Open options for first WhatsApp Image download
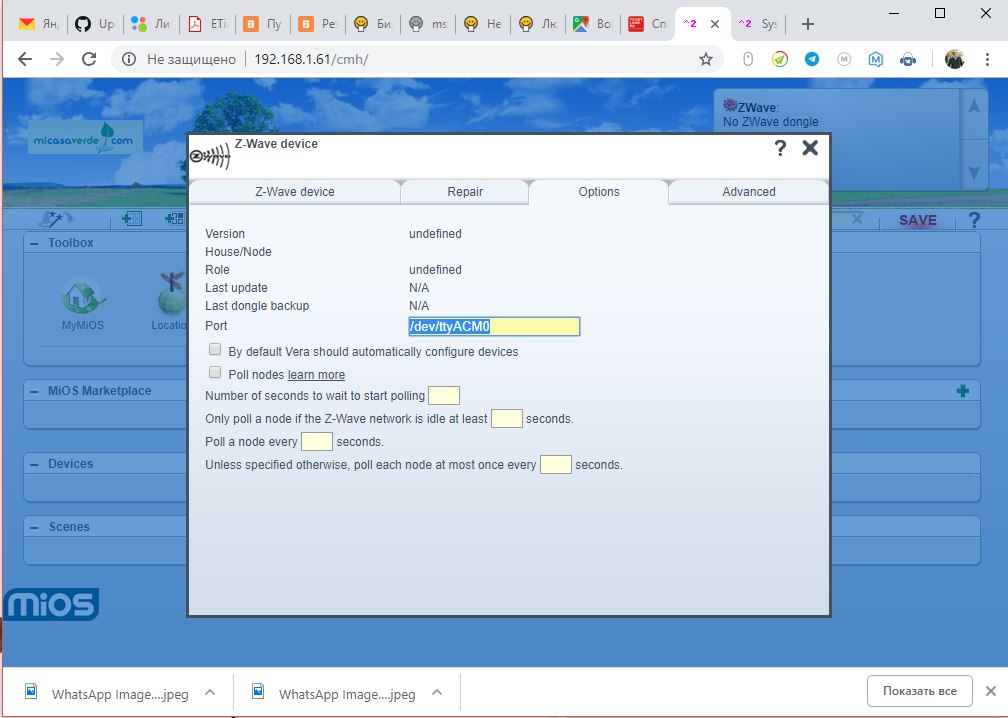This screenshot has width=1008, height=718. [x=210, y=692]
